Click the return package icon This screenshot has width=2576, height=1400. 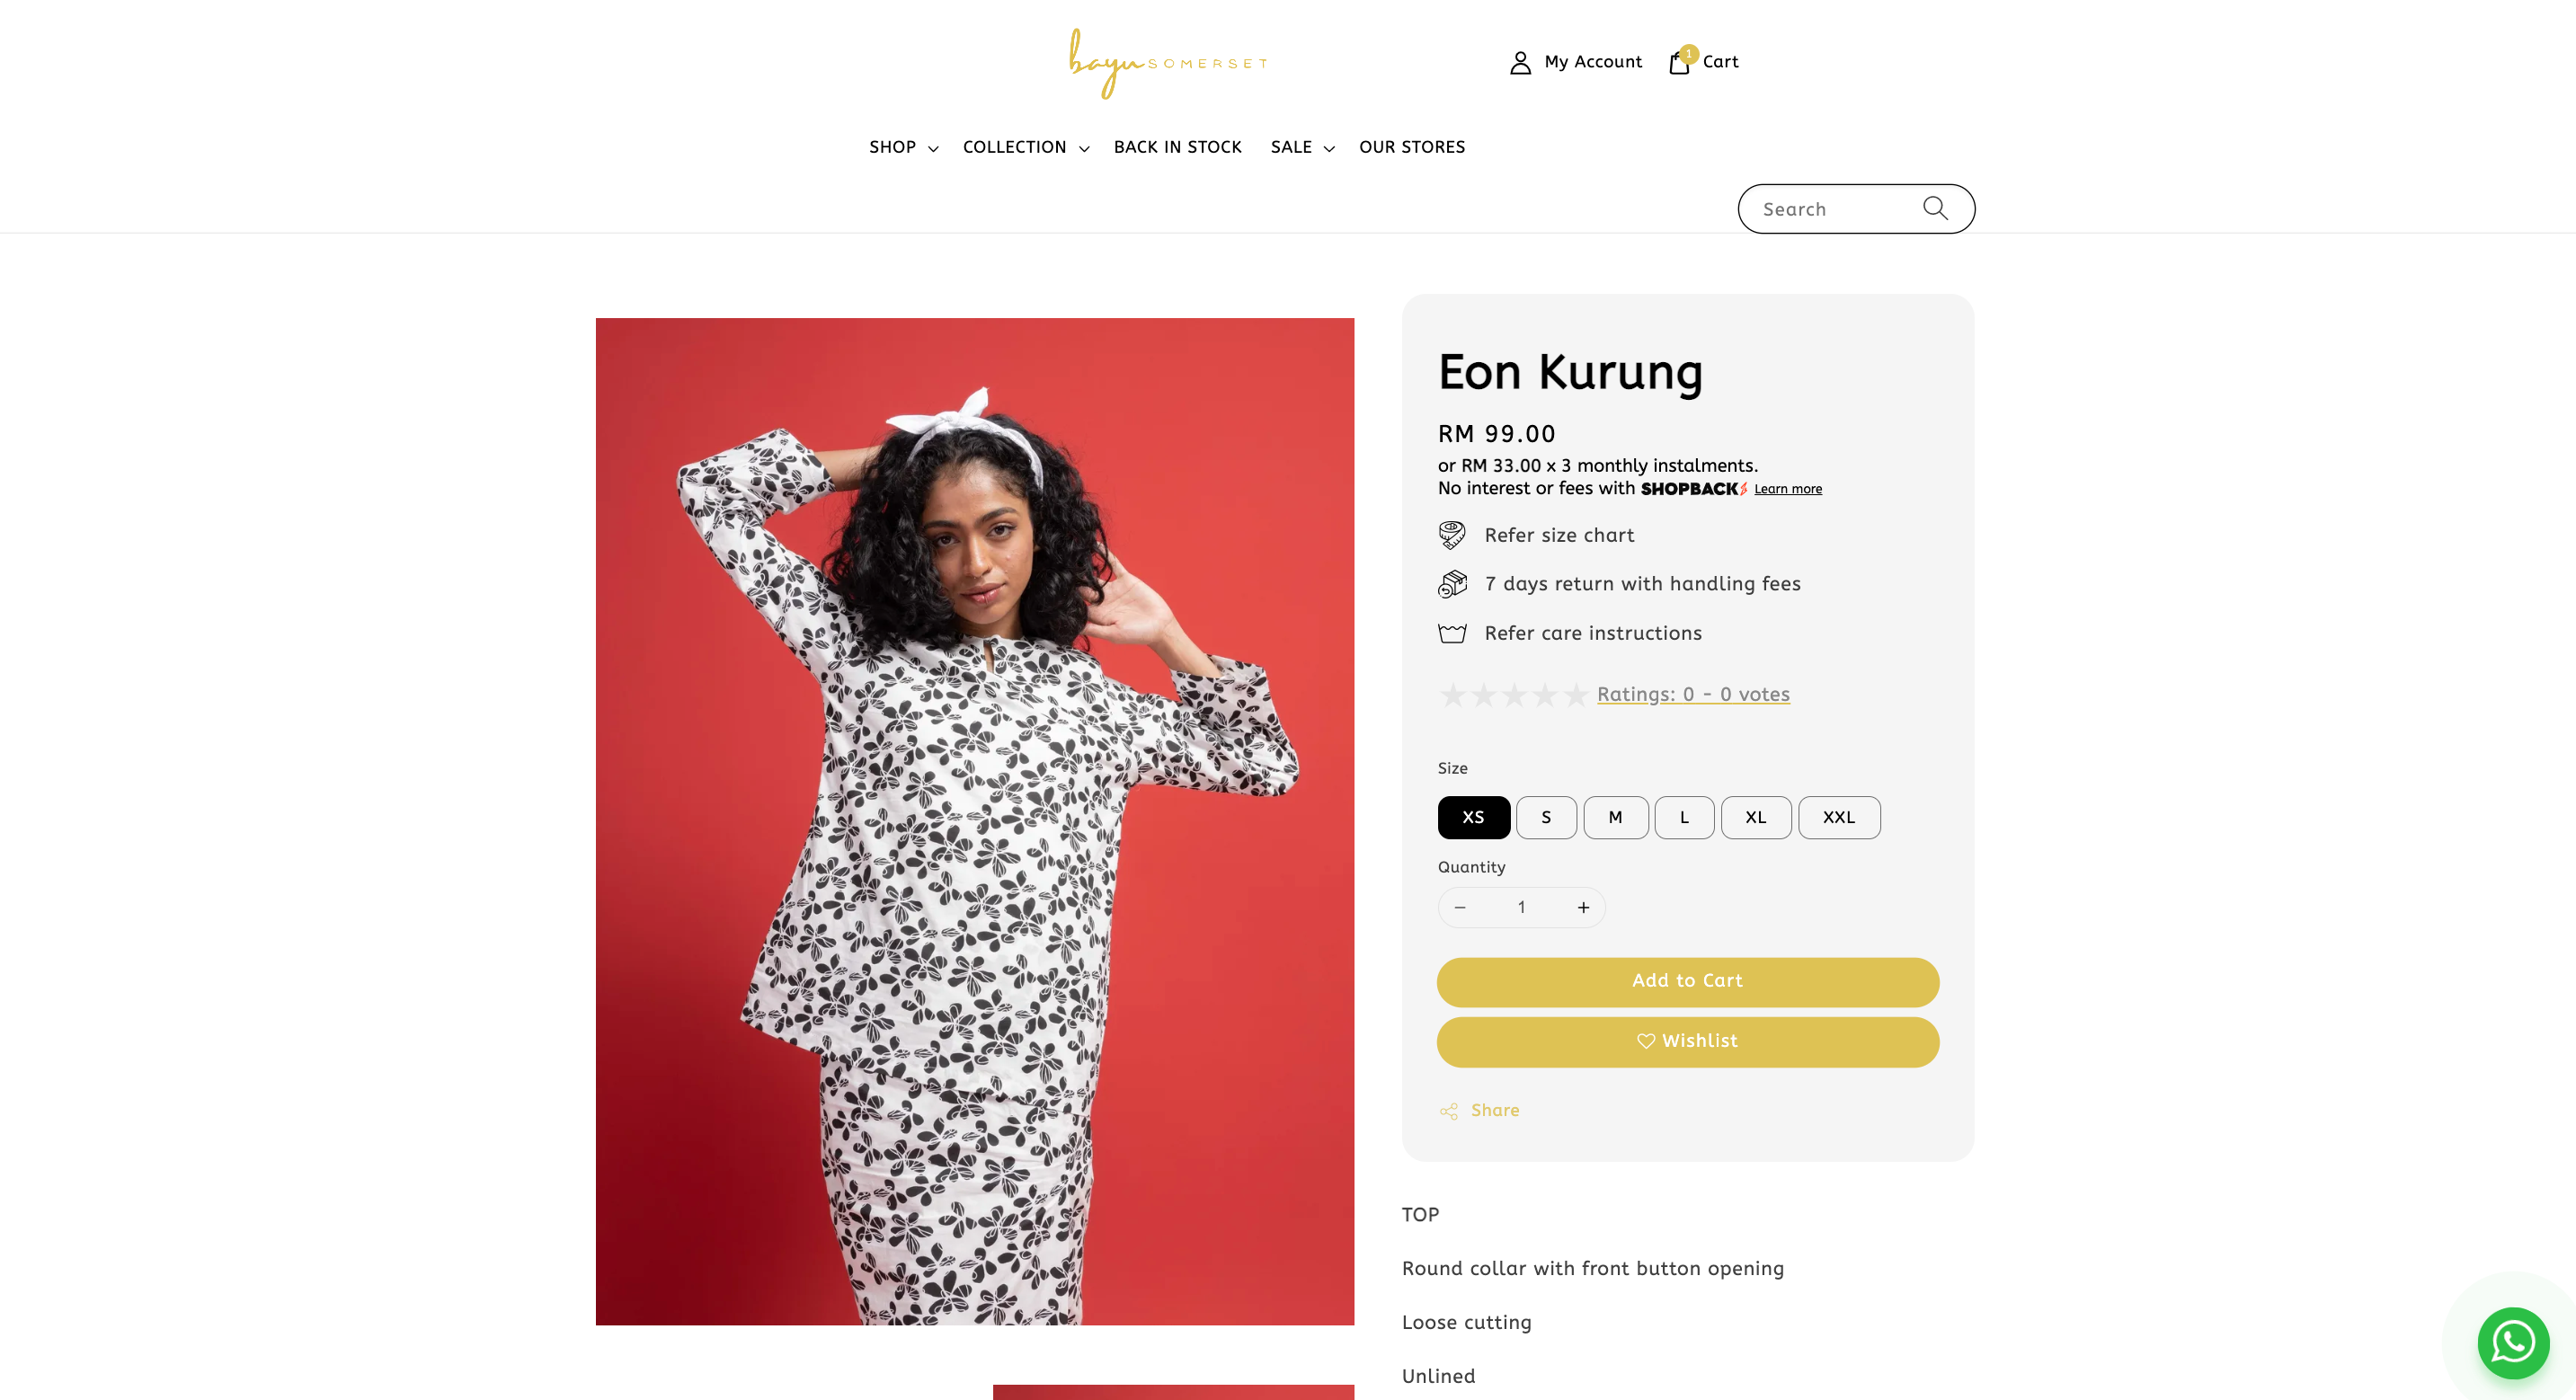pyautogui.click(x=1452, y=583)
